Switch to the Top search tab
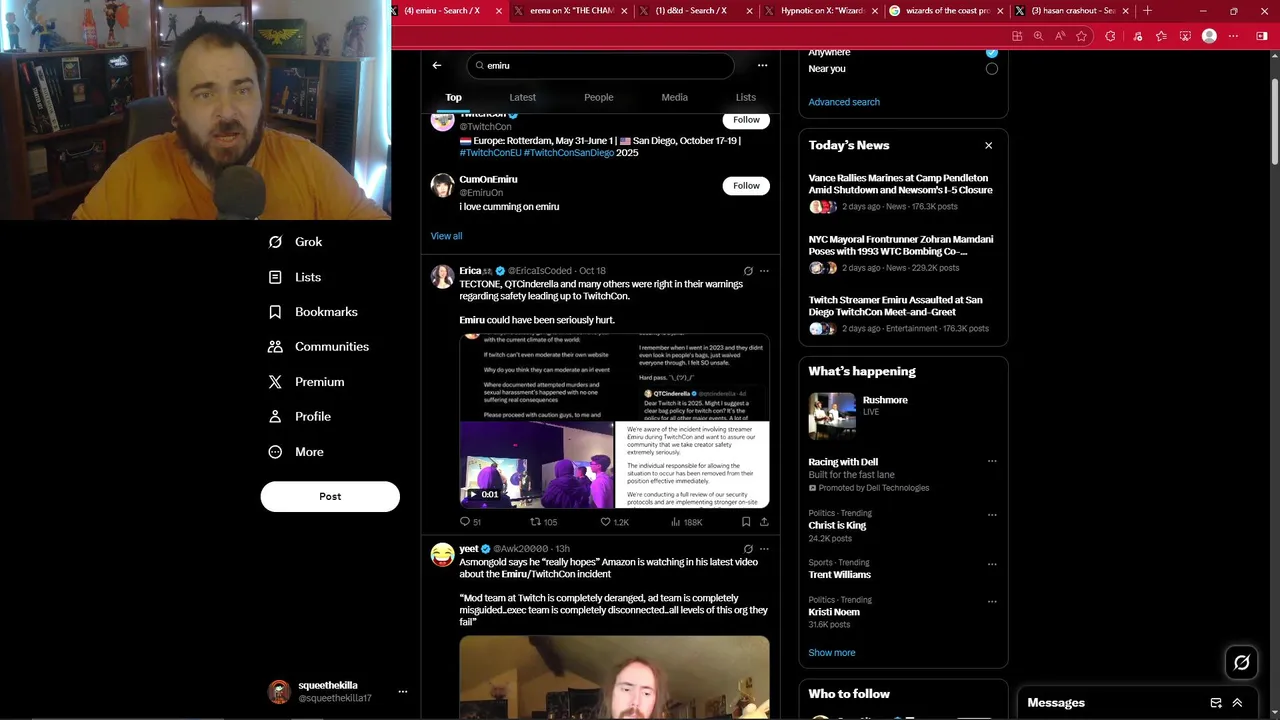Image resolution: width=1280 pixels, height=720 pixels. pyautogui.click(x=454, y=97)
